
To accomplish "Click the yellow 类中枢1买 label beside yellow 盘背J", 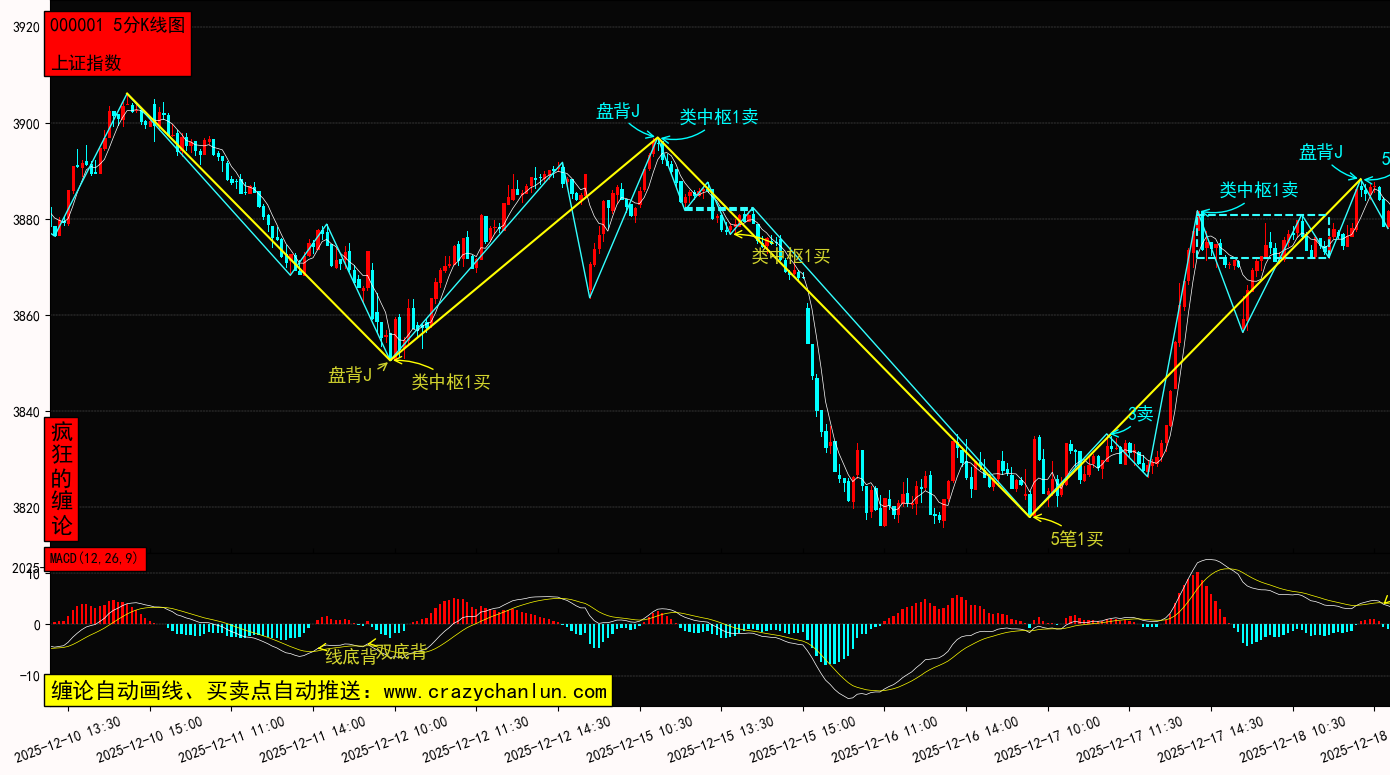I will [451, 381].
